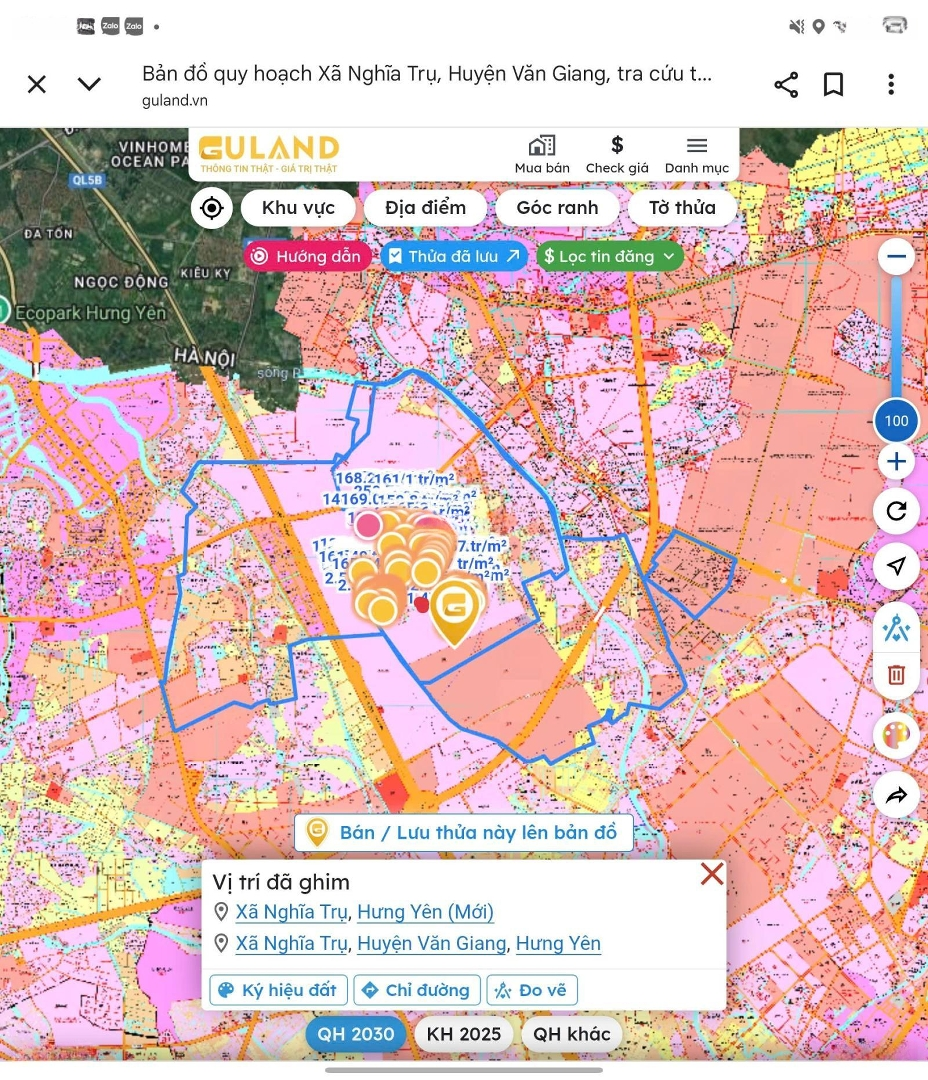Tap the navigation arrow icon

tap(896, 567)
